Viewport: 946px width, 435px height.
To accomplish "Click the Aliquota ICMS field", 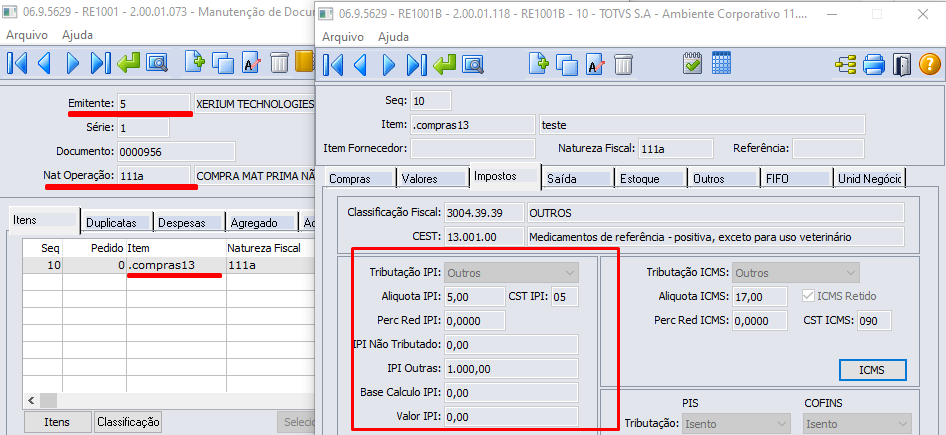I will (x=760, y=297).
